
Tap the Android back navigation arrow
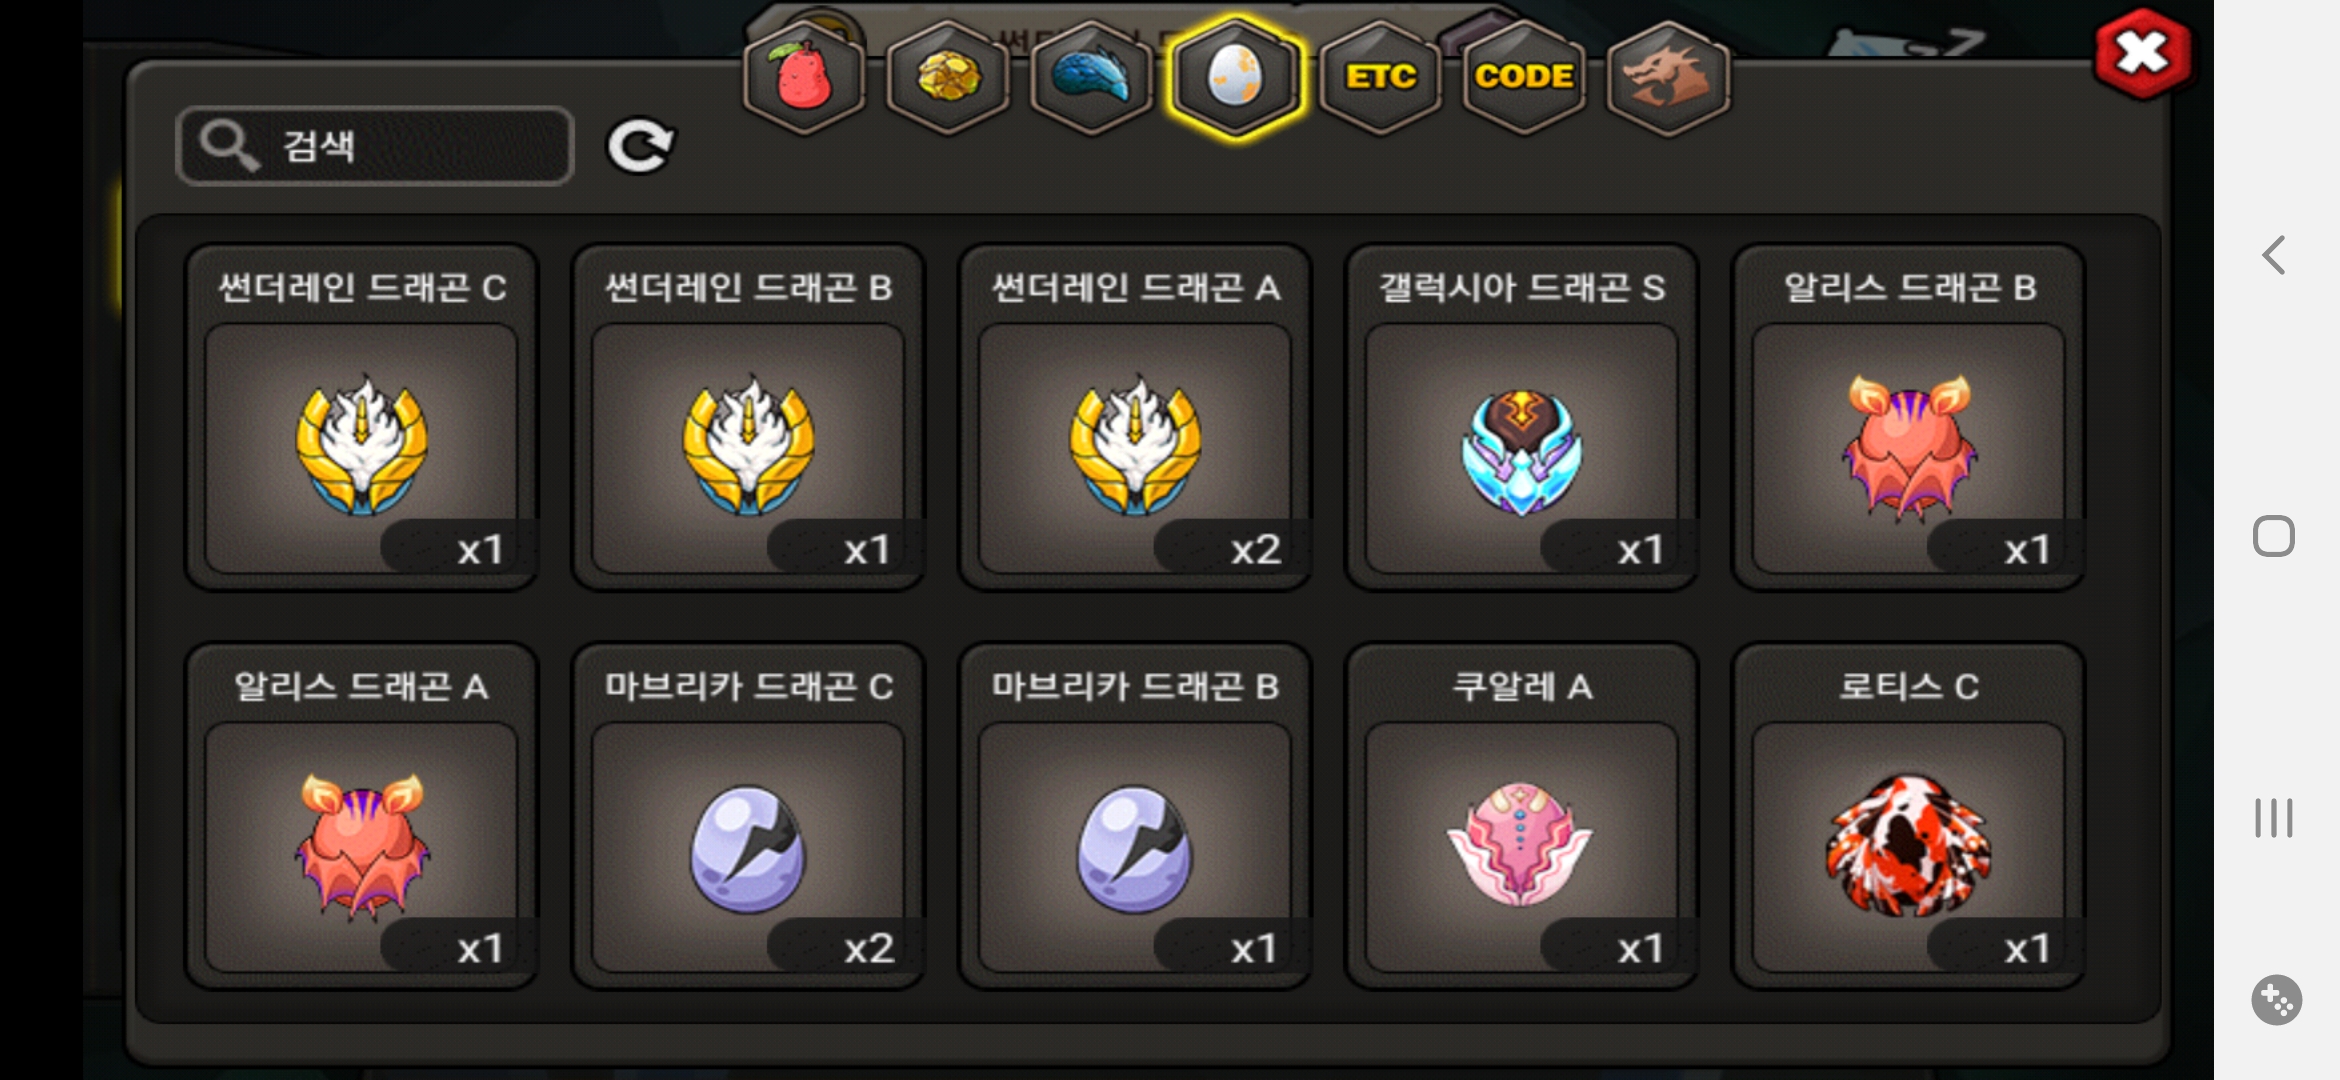pos(2274,255)
